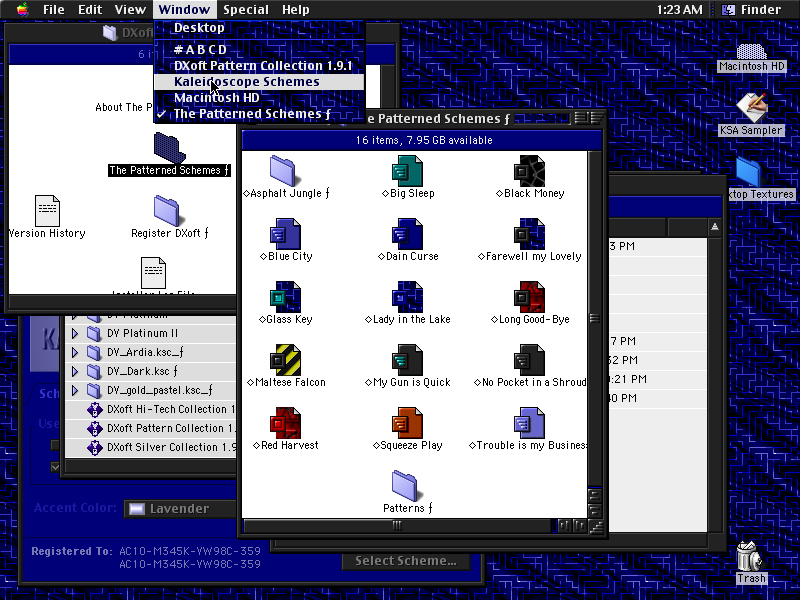Select The Patterned Schemes folder in DXoft window
Screen dimensions: 800x600
pos(169,148)
